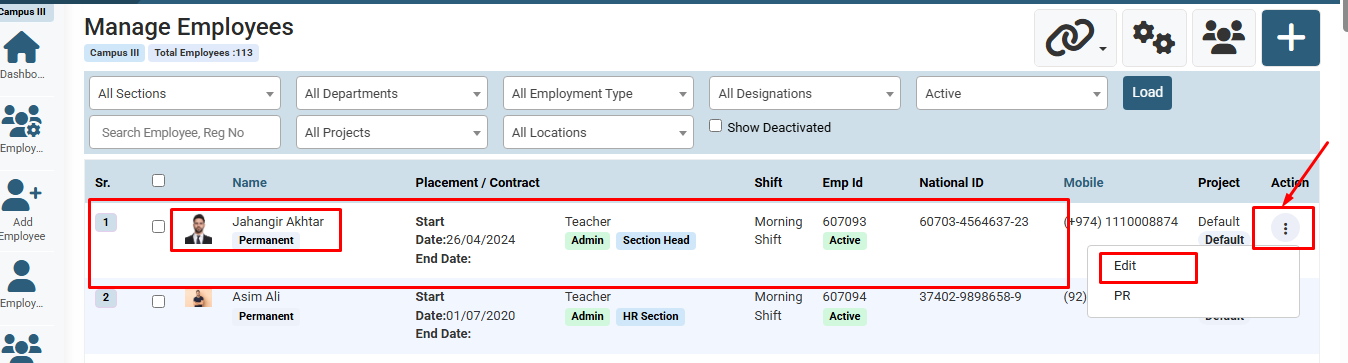
Task: Click the Load button
Action: tap(1147, 92)
